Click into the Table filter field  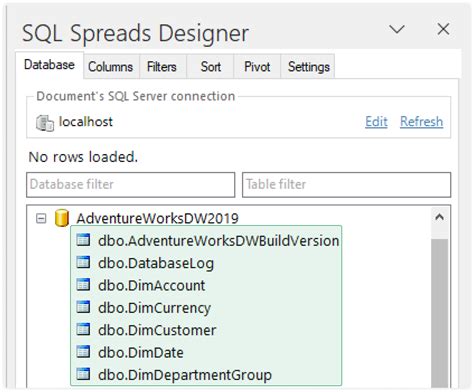(x=347, y=185)
